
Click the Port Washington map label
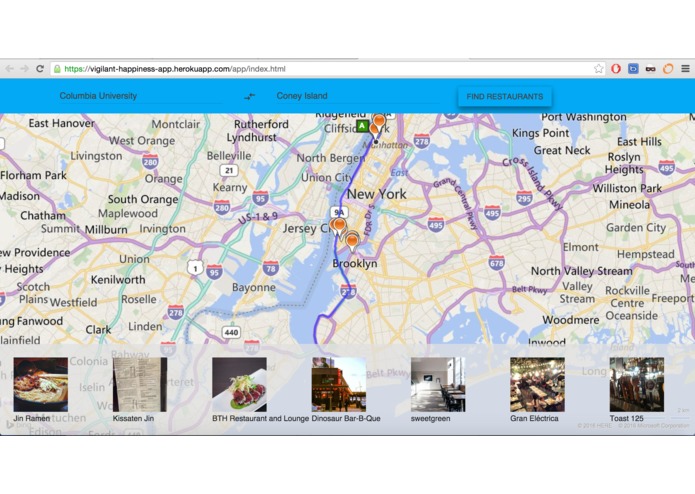click(584, 117)
